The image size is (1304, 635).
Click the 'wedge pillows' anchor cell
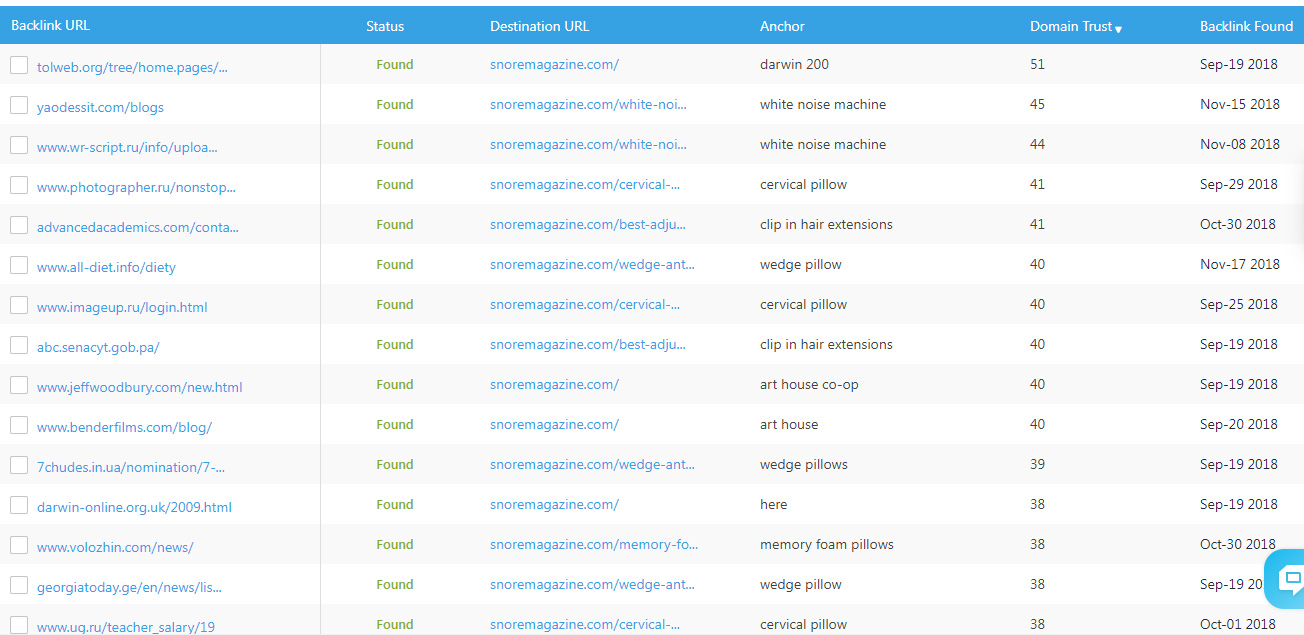(804, 464)
